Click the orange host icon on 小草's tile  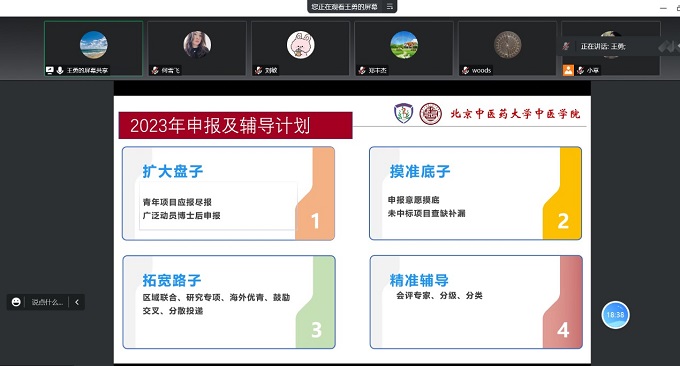[568, 70]
